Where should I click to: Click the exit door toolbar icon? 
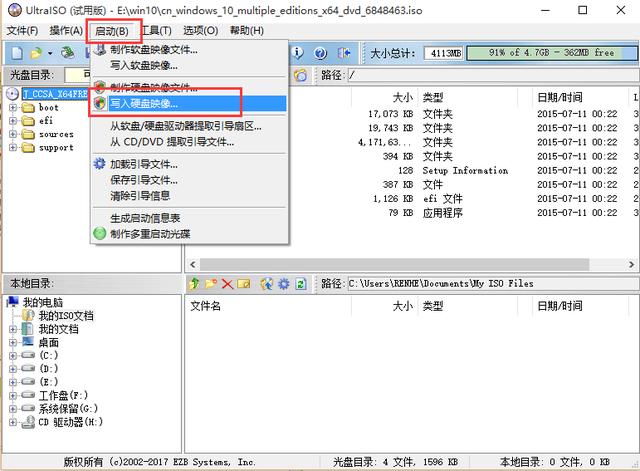(344, 53)
